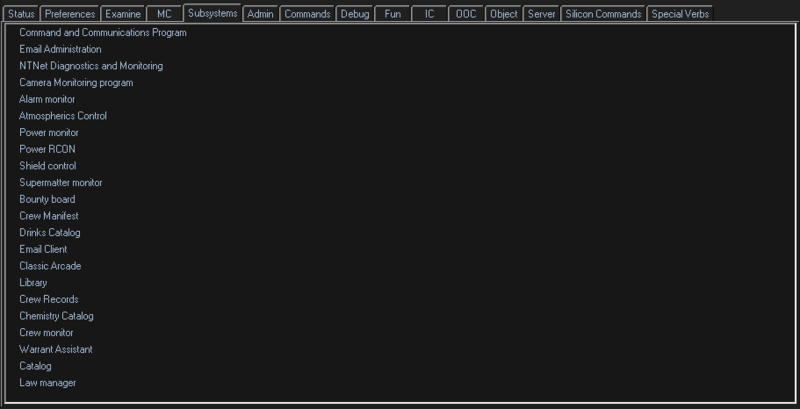The image size is (800, 409).
Task: Open the Drinks Catalog
Action: click(x=49, y=233)
